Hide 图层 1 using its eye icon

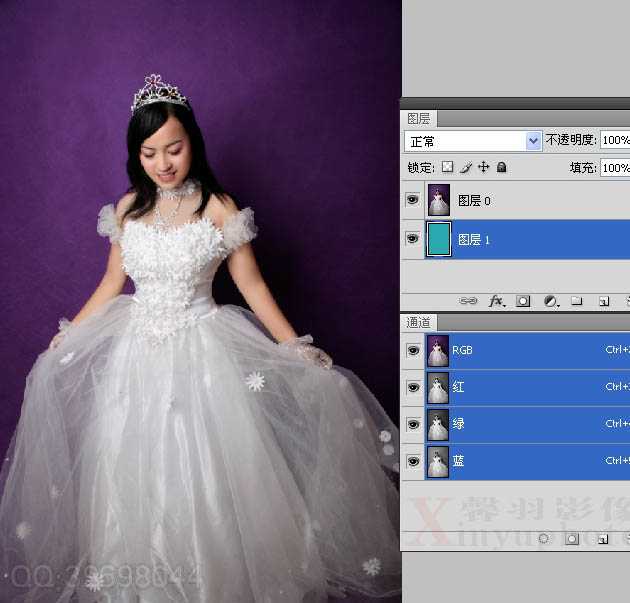412,239
